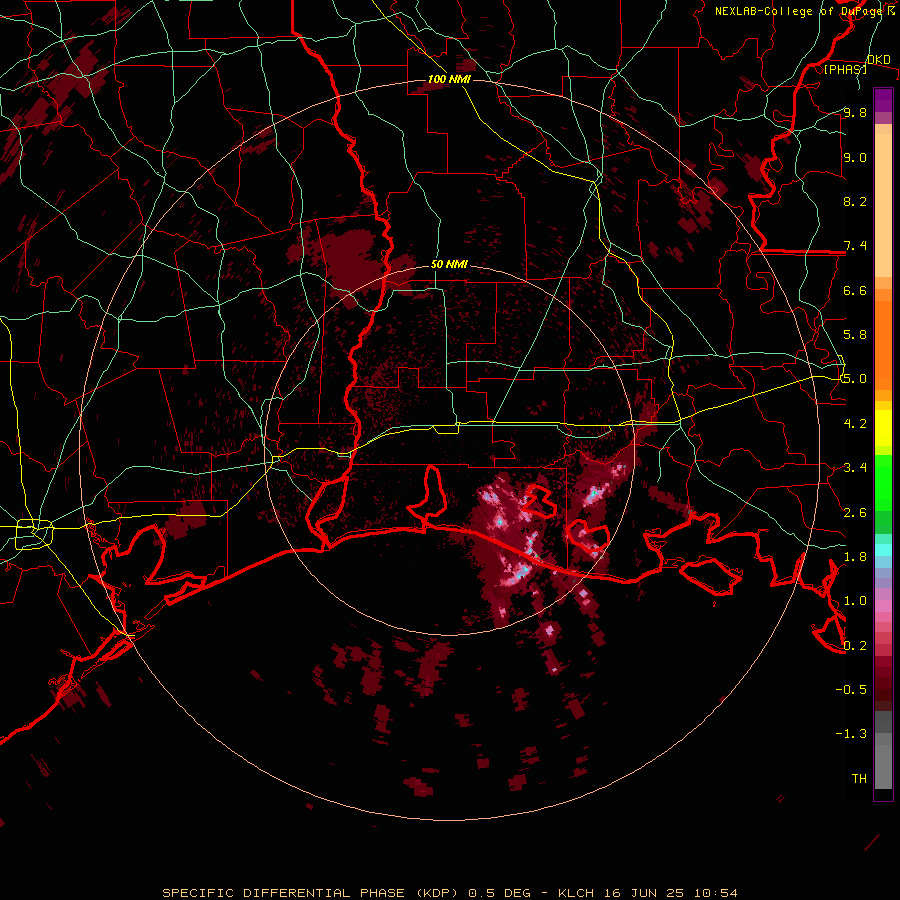Viewport: 900px width, 900px height.
Task: Click the 9.0 value on color scale
Action: pyautogui.click(x=855, y=157)
